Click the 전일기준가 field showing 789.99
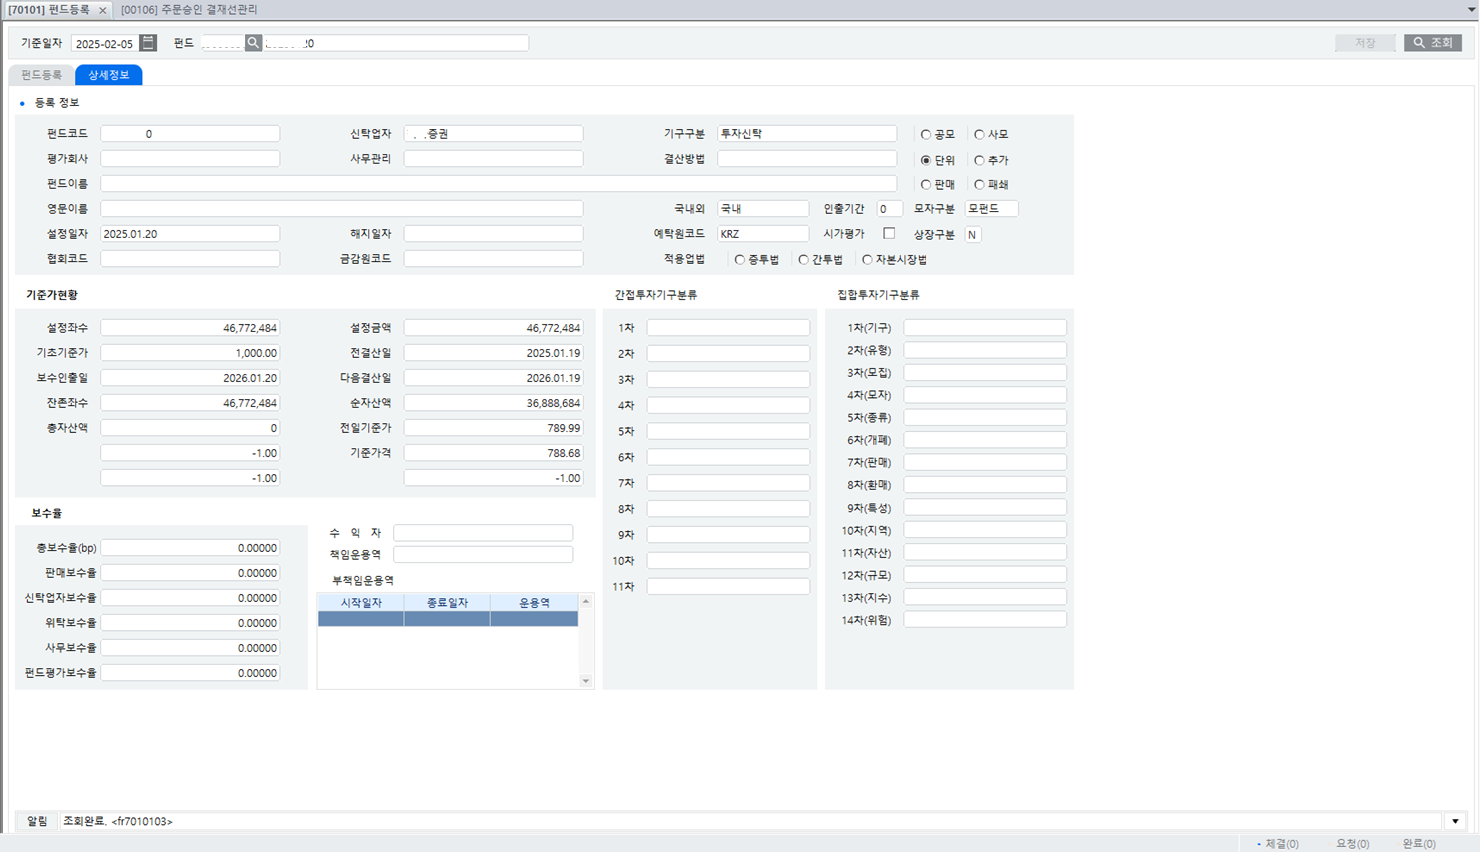This screenshot has height=852, width=1480. [x=493, y=427]
